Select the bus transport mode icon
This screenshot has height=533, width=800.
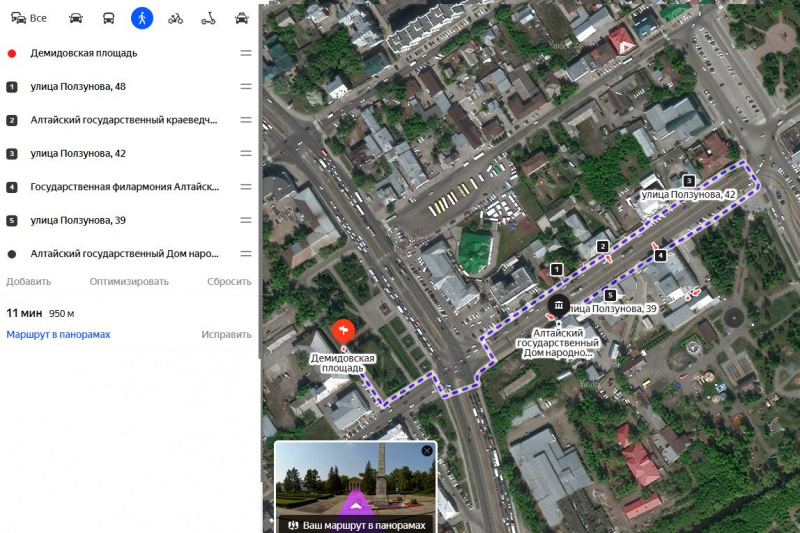pyautogui.click(x=109, y=18)
